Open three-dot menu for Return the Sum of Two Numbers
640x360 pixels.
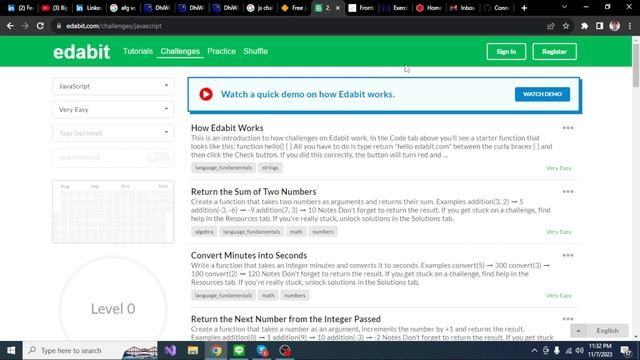point(568,192)
